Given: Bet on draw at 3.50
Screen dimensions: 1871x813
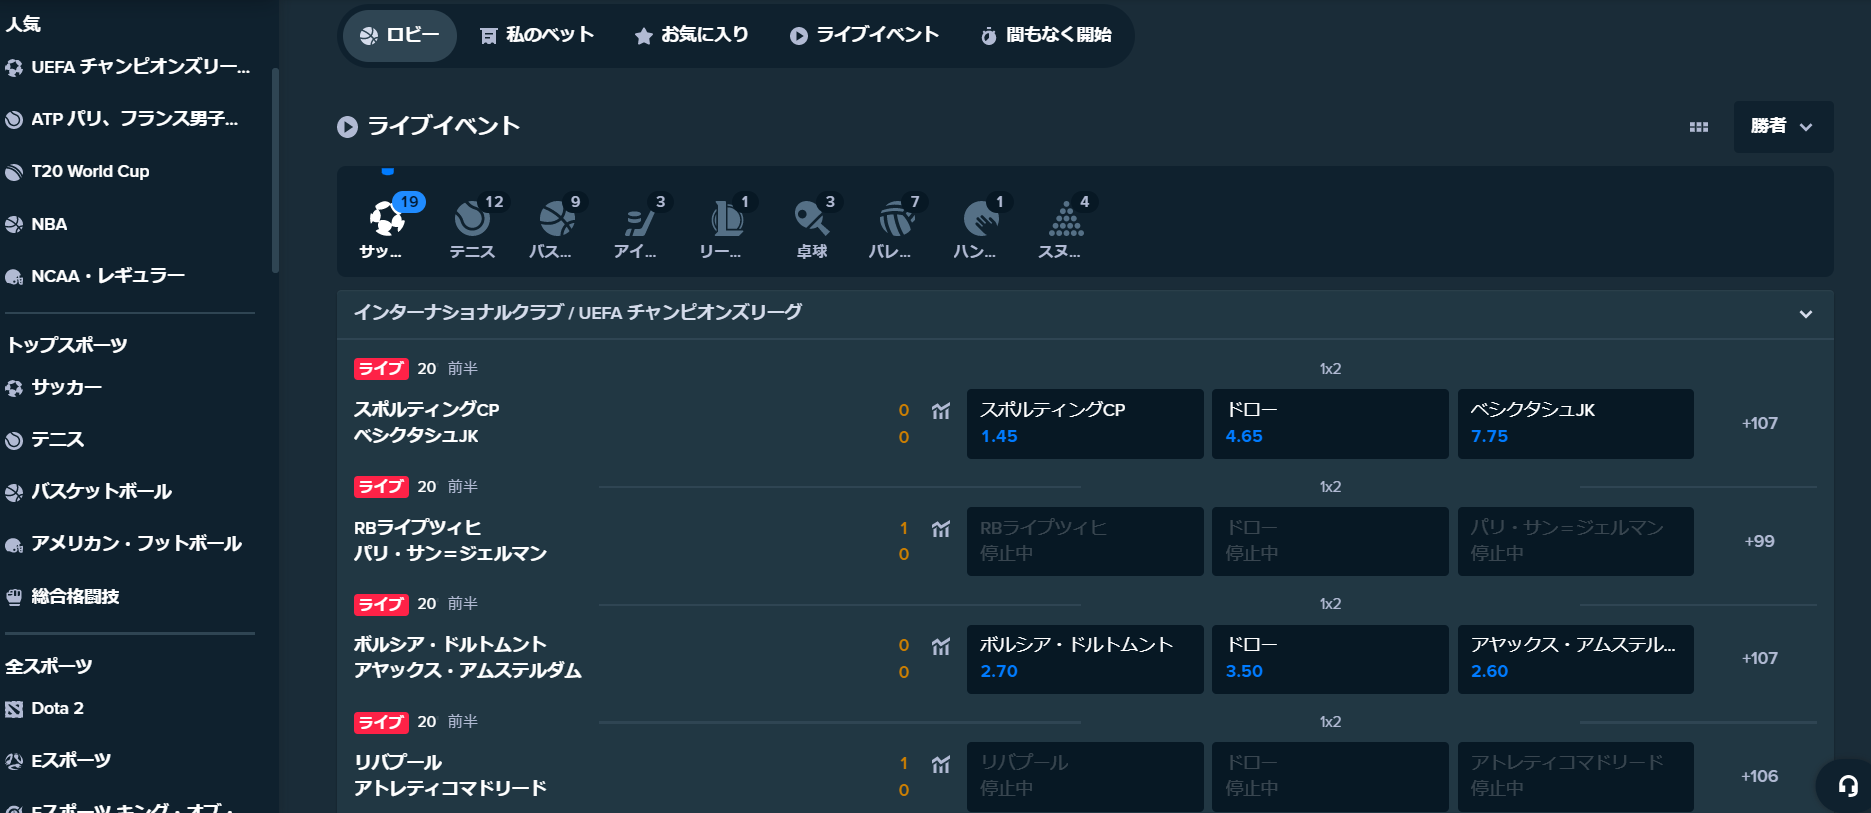Looking at the screenshot, I should pos(1330,659).
